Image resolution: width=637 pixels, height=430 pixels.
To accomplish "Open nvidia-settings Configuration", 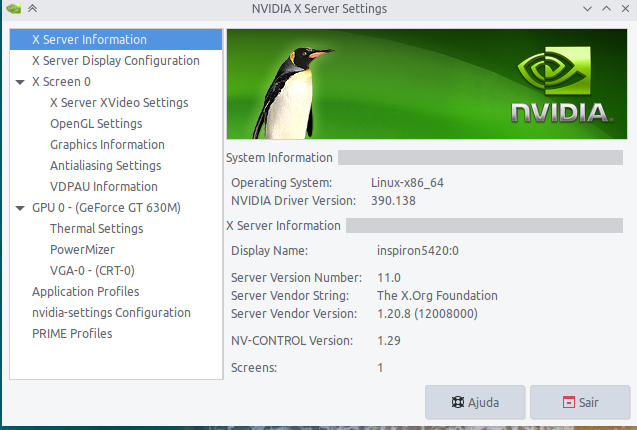I will pos(116,313).
